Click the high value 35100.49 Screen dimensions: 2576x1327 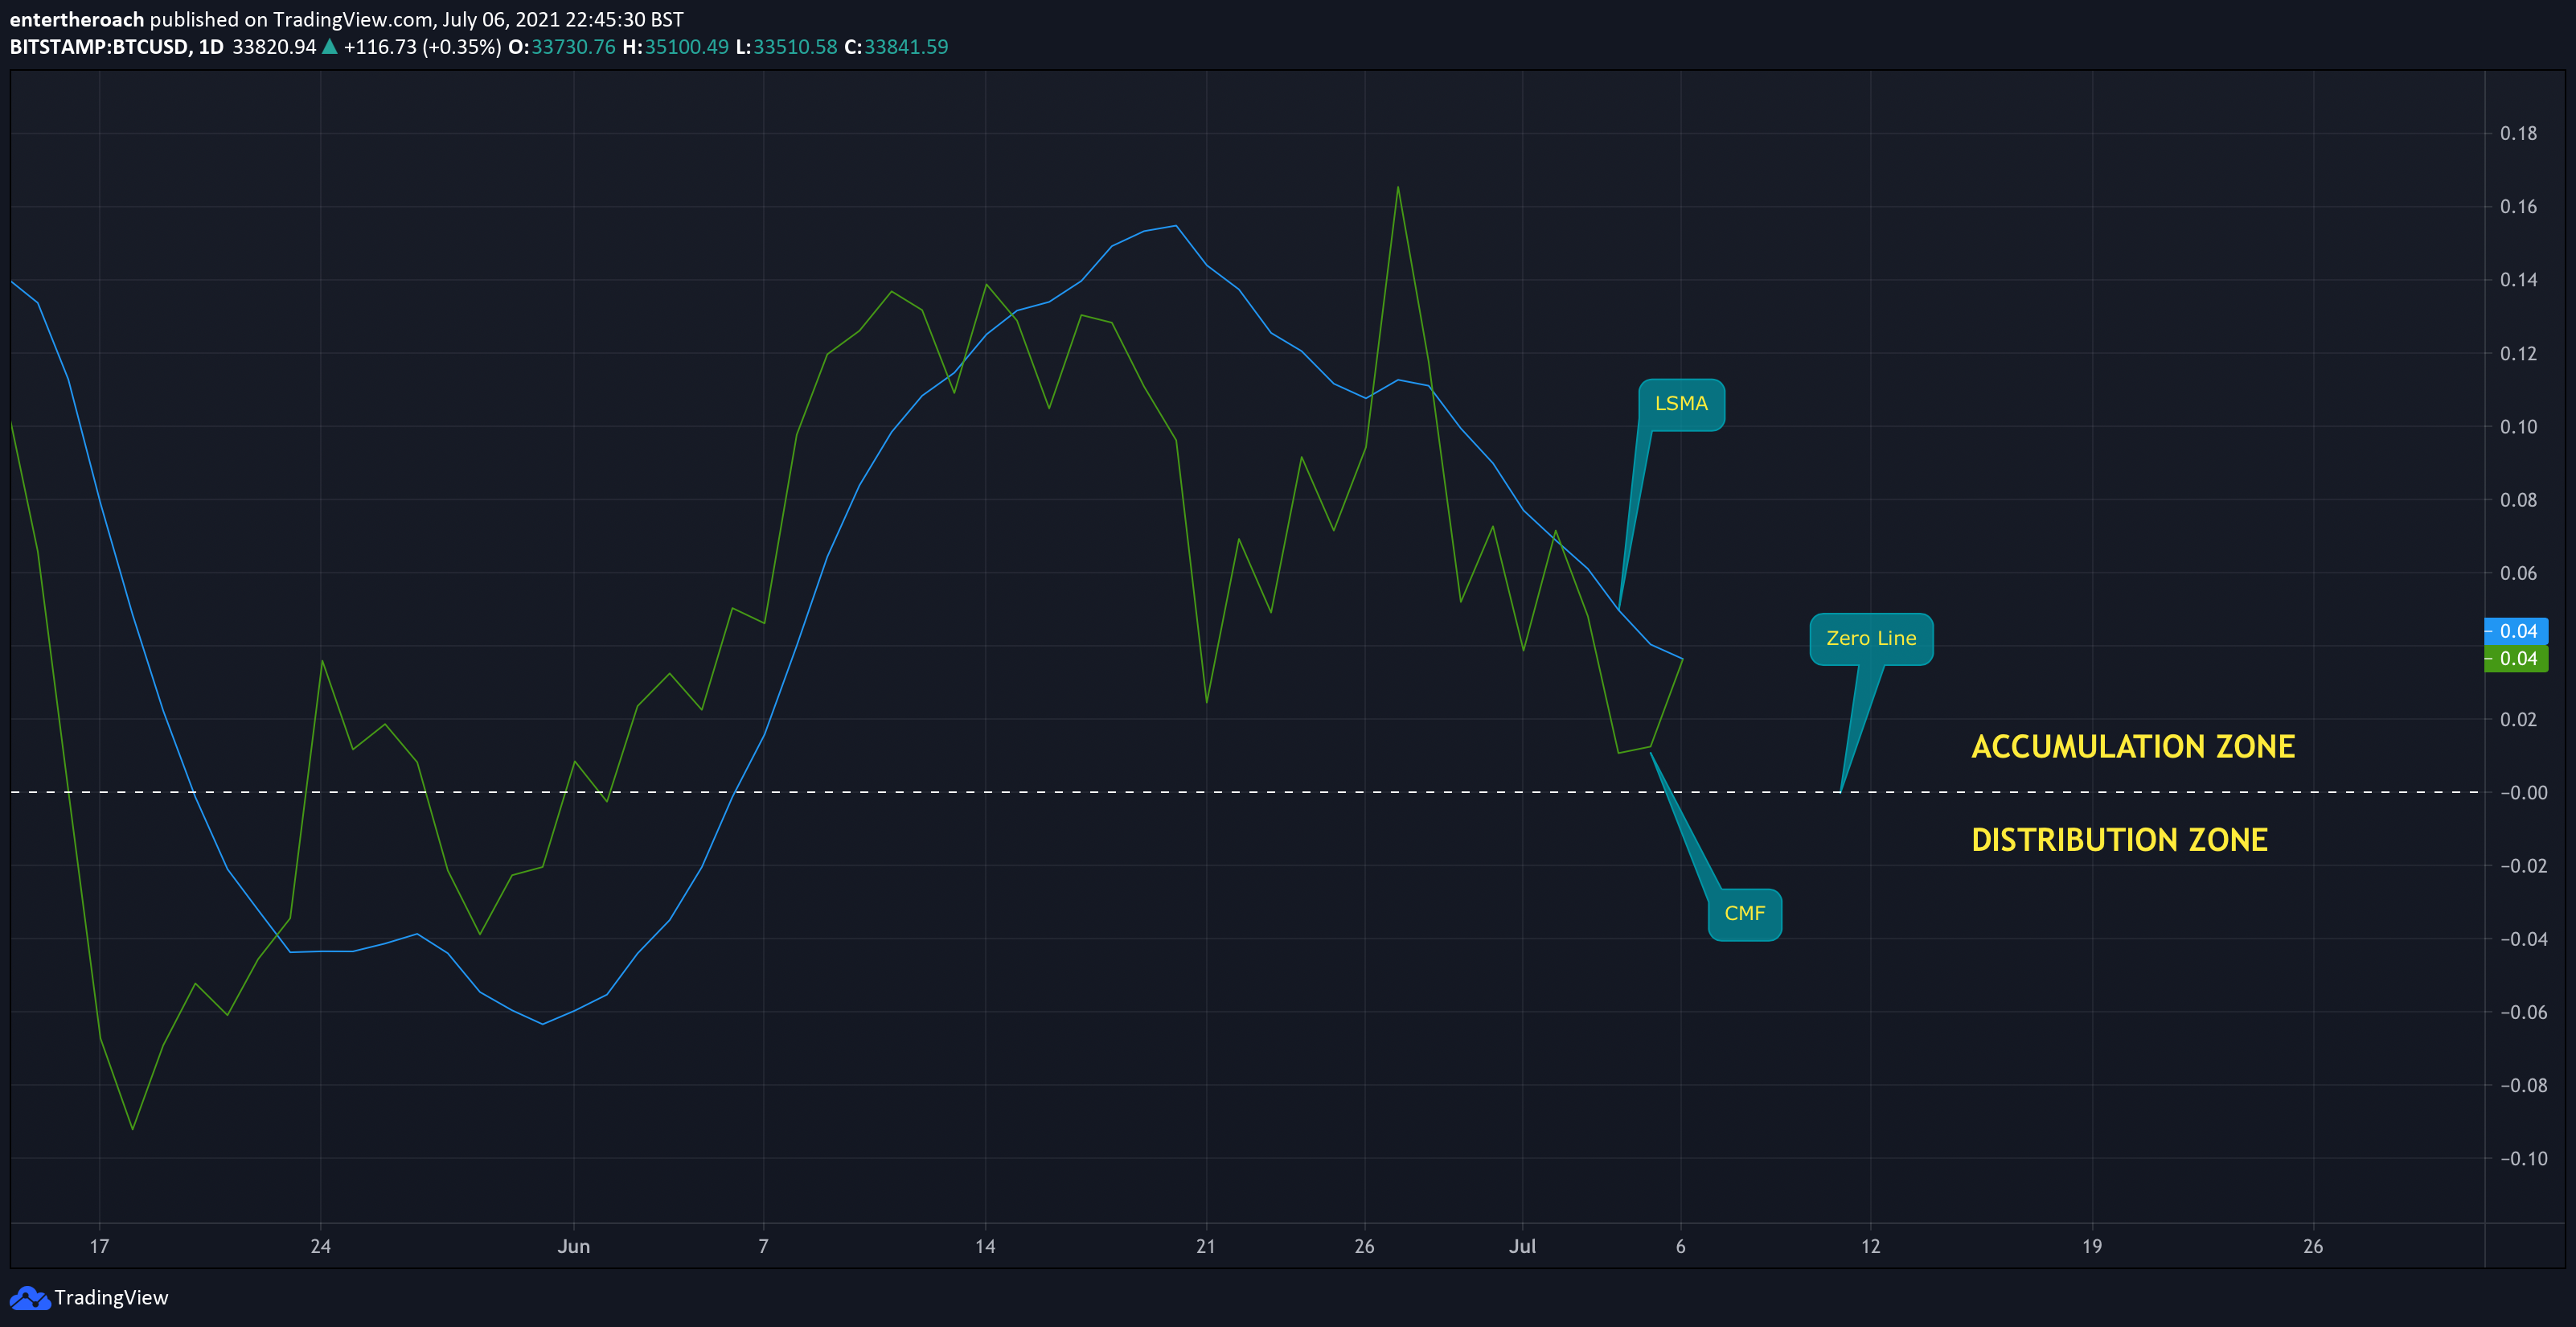(x=686, y=47)
